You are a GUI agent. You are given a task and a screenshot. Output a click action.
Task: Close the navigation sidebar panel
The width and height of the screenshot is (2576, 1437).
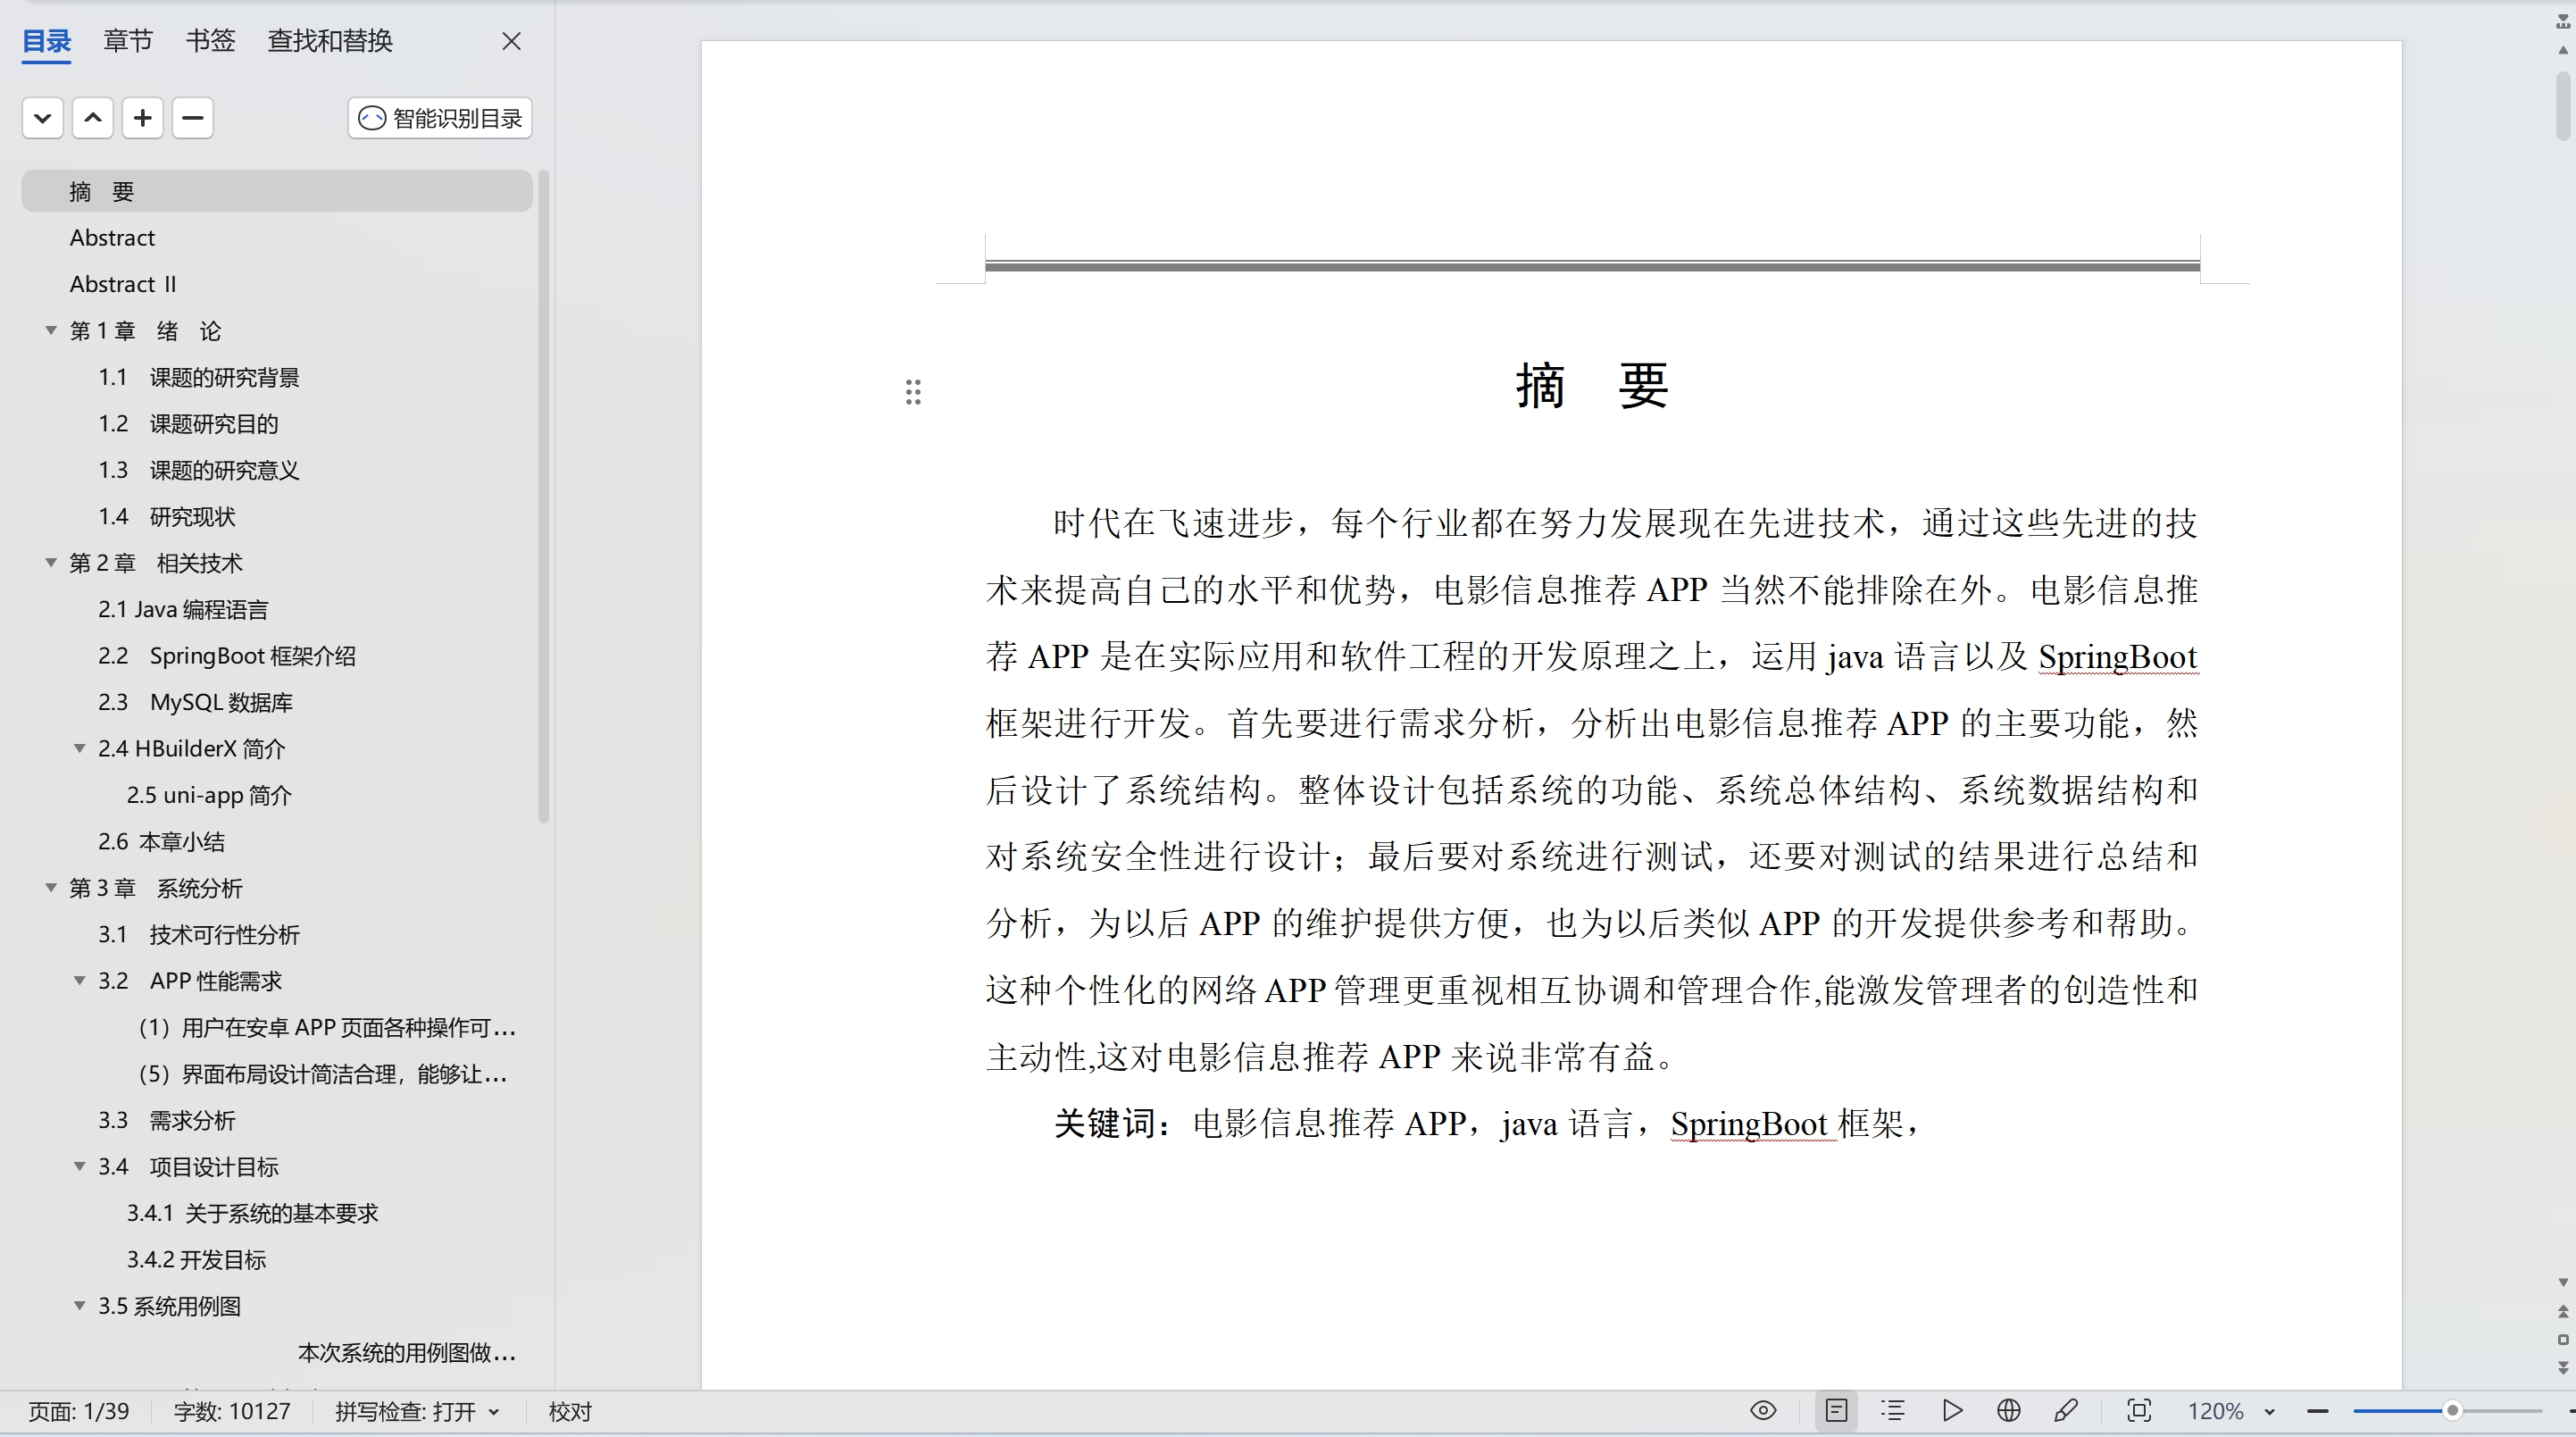tap(511, 41)
